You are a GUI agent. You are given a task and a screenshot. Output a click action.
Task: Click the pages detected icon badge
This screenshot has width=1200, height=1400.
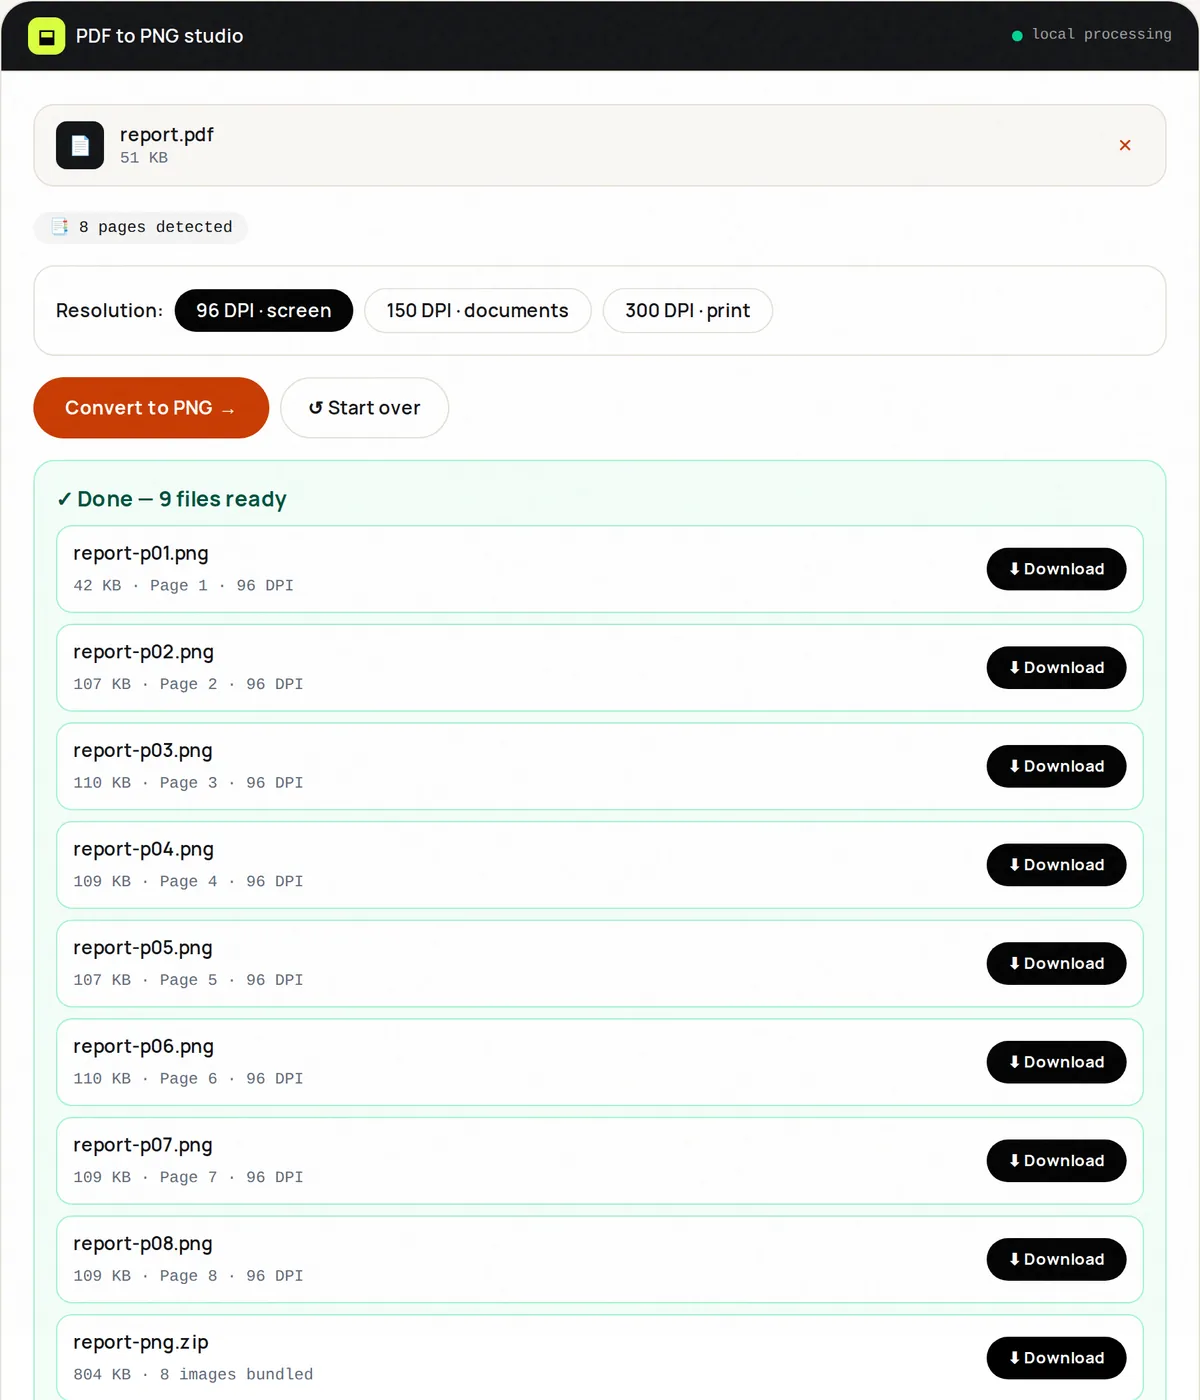coord(60,227)
